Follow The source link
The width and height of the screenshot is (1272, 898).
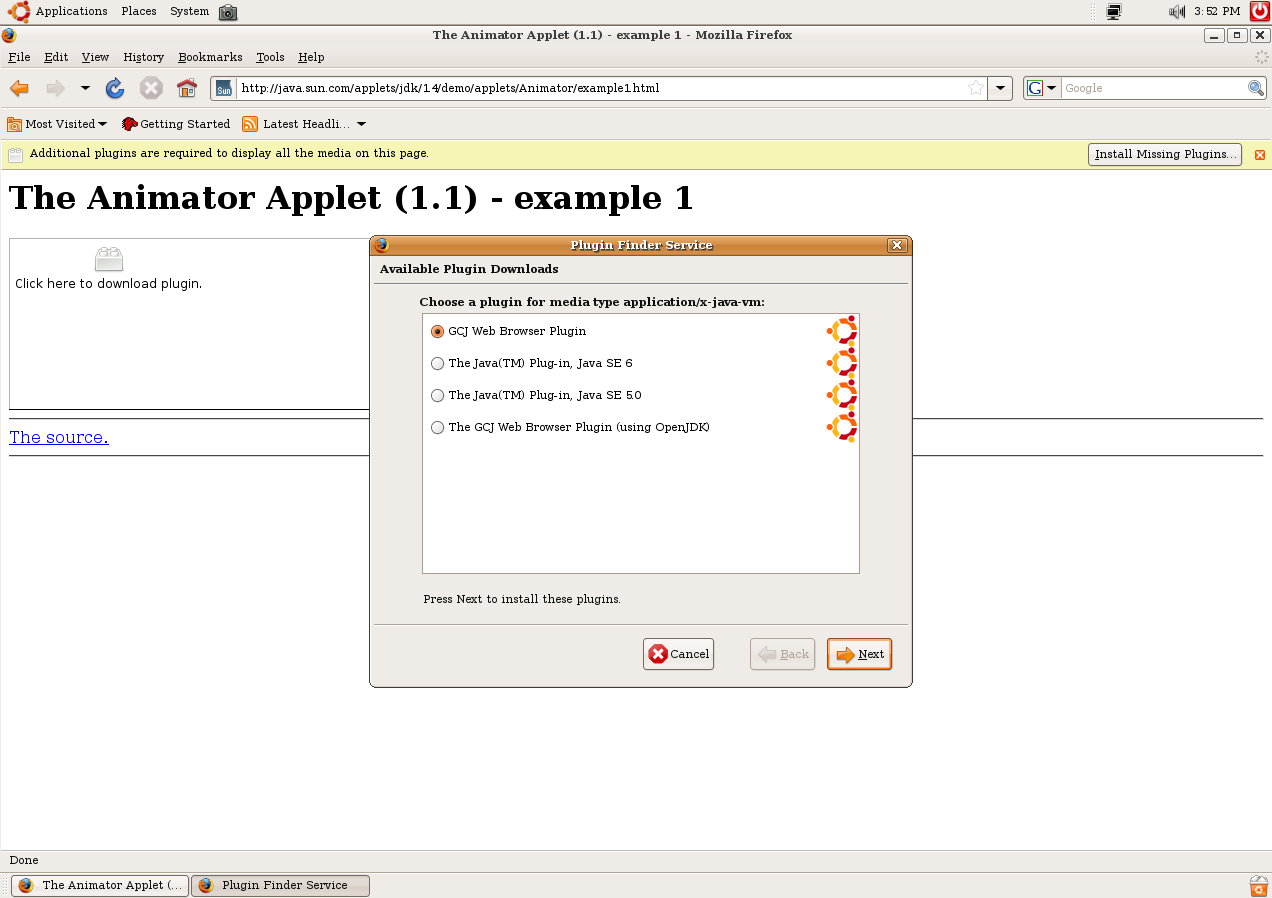tap(59, 437)
